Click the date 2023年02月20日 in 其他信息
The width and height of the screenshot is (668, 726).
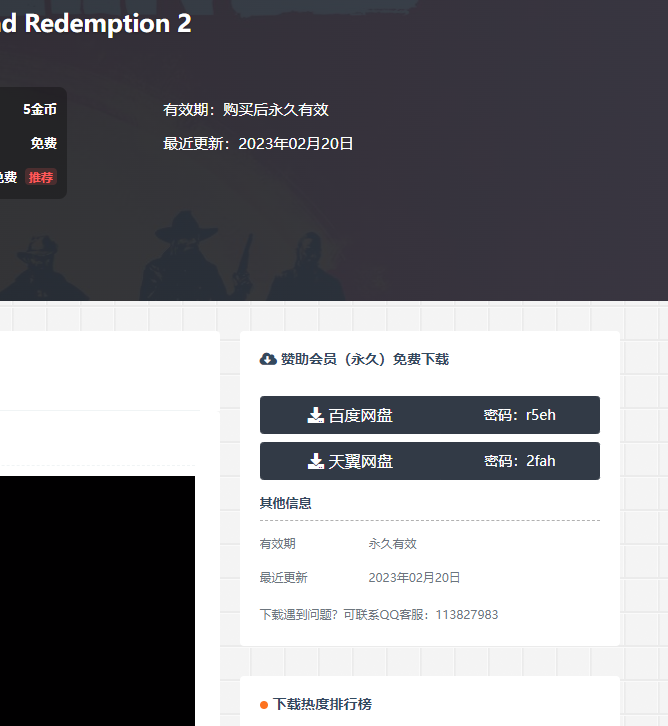(x=414, y=577)
